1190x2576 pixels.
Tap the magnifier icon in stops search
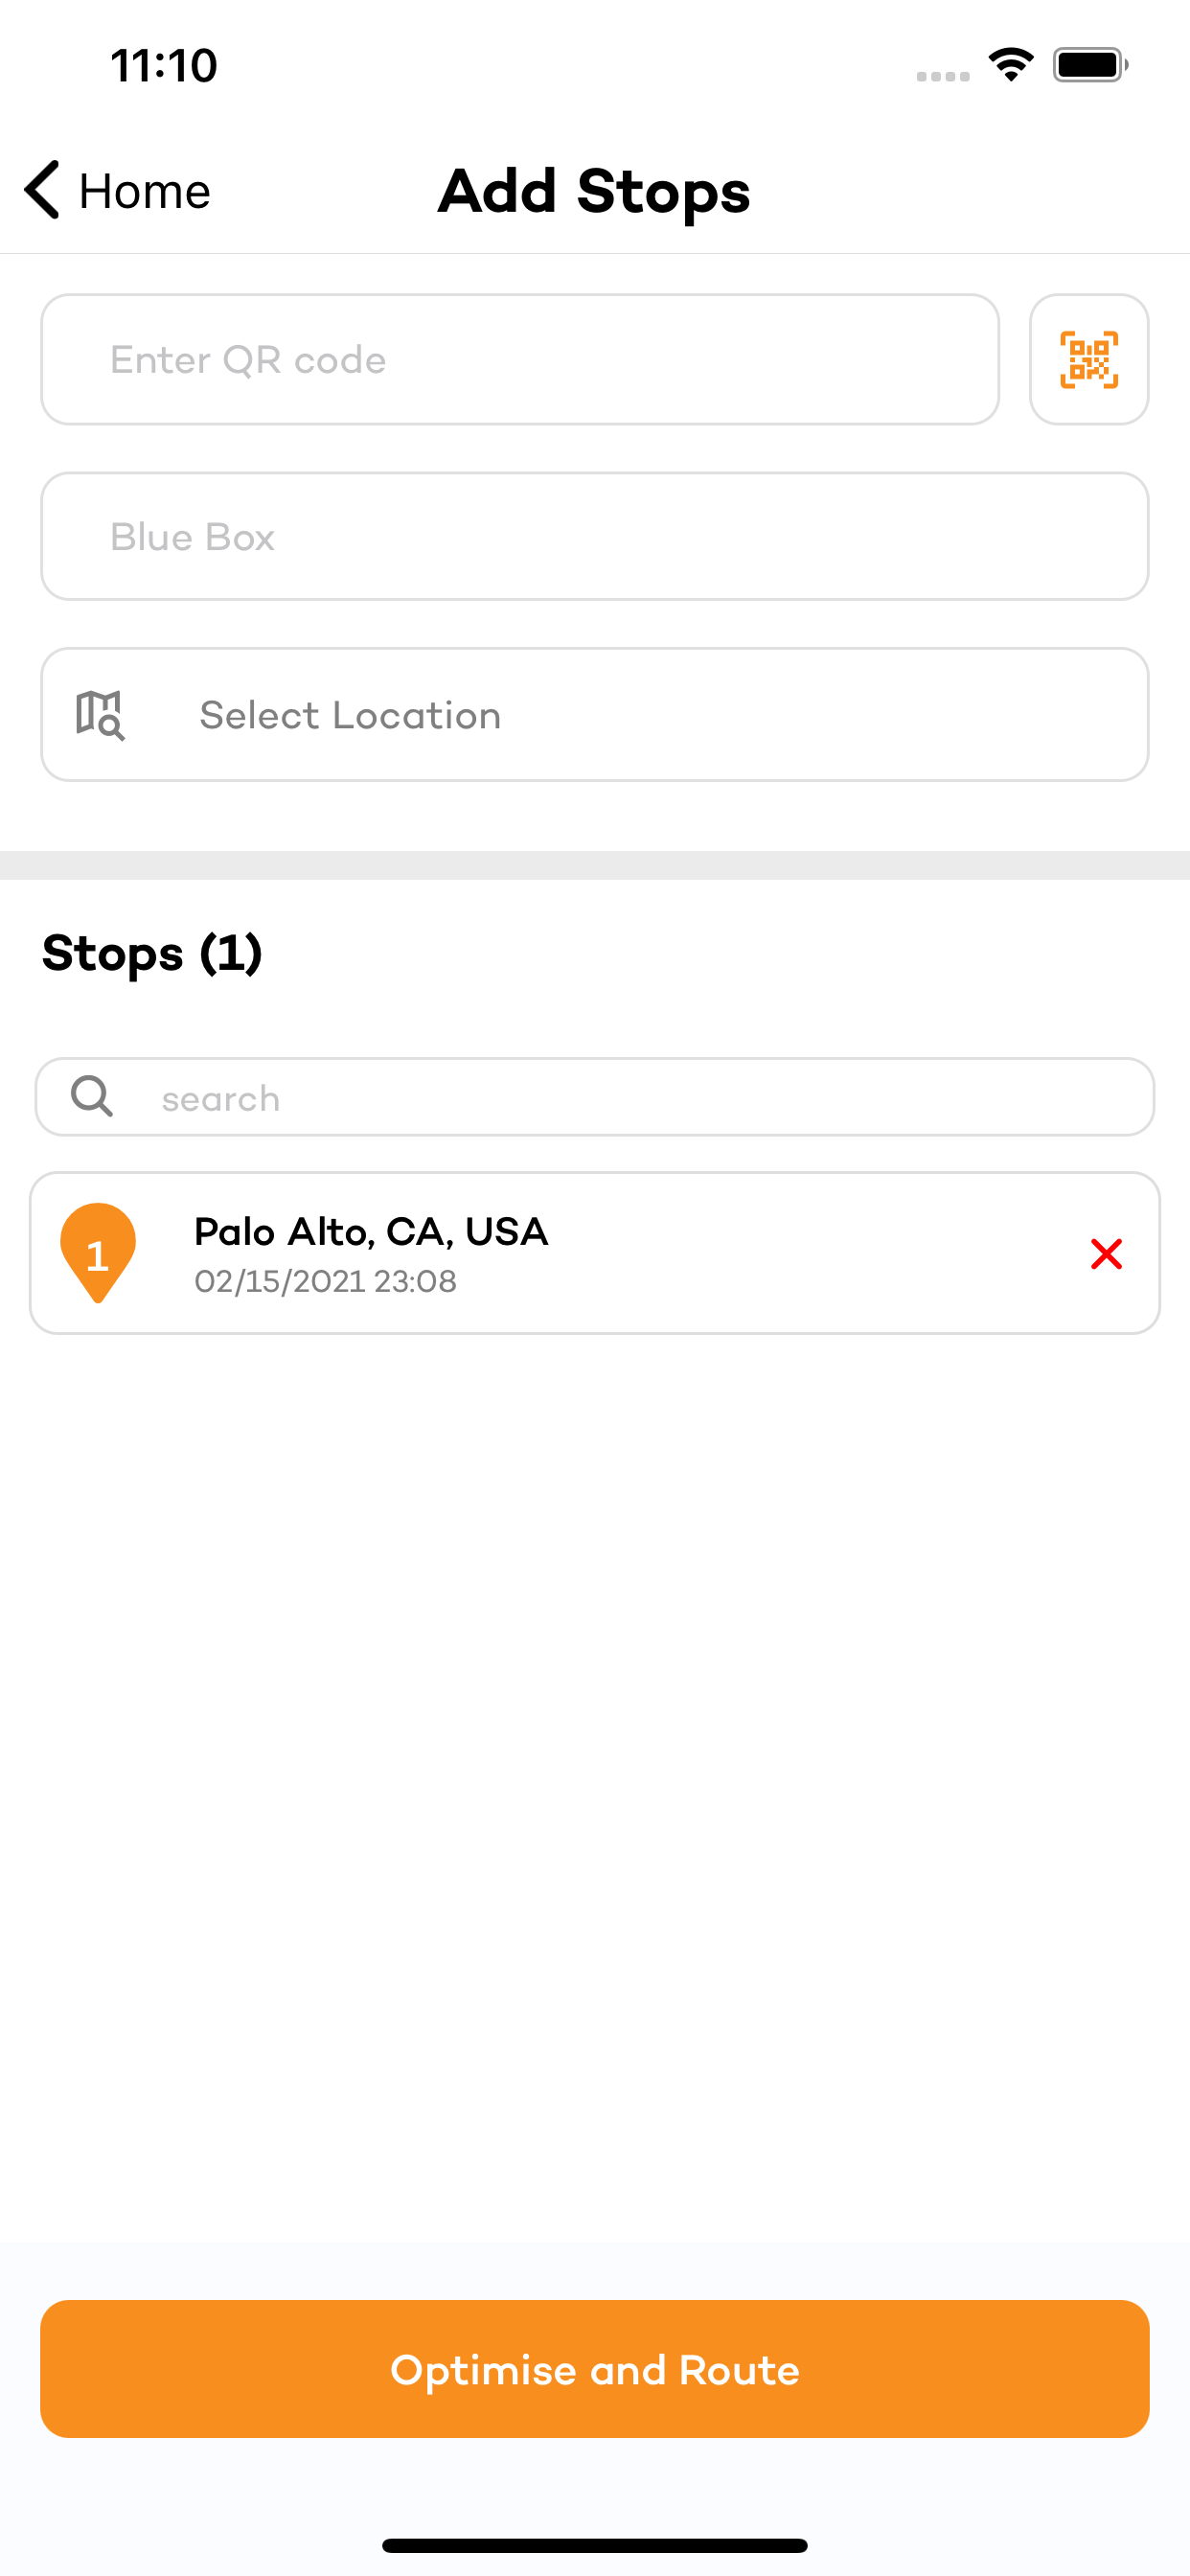(92, 1096)
